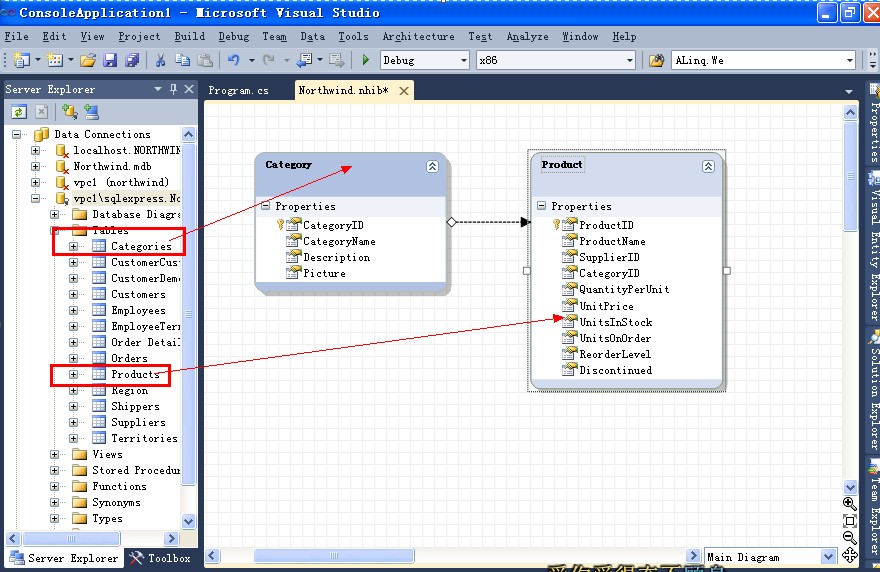The height and width of the screenshot is (572, 880).
Task: Select the Territories table
Action: click(x=144, y=438)
